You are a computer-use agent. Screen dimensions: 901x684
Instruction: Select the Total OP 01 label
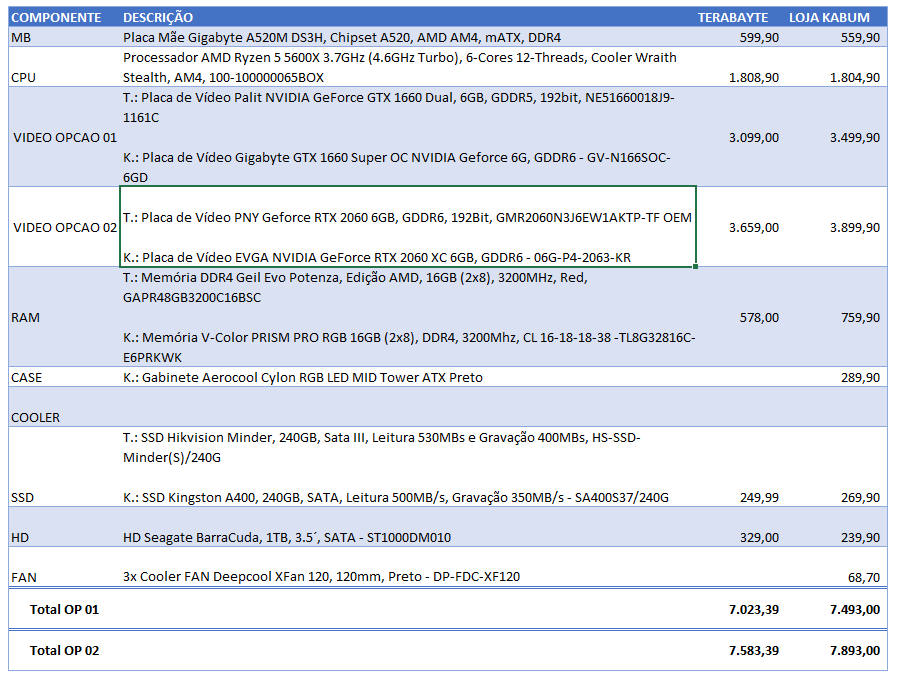[x=64, y=610]
